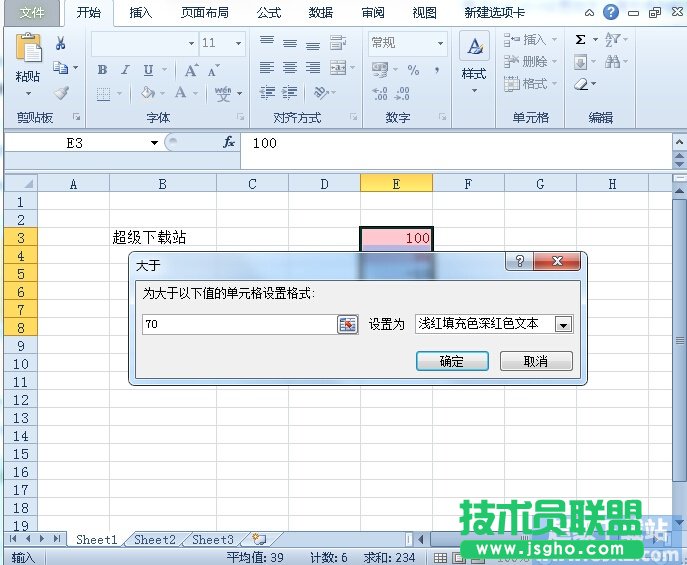Open the Cell Styles (样式) gallery
Viewport: 687px width, 565px height.
(x=473, y=60)
